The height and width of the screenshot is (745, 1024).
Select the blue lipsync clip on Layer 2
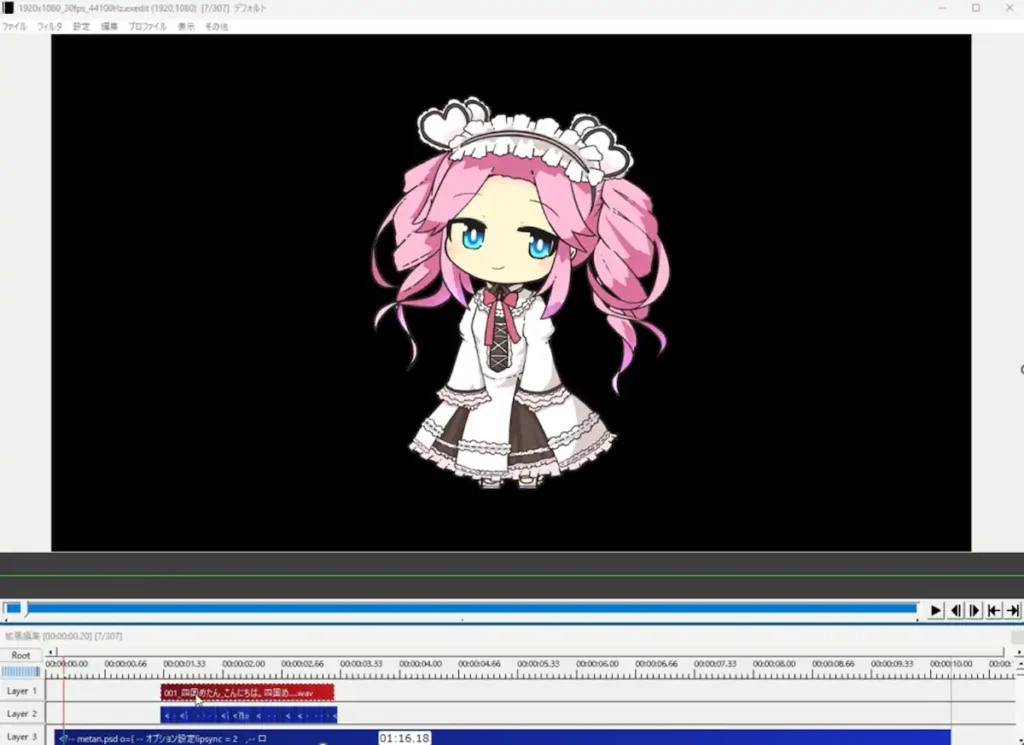[249, 715]
